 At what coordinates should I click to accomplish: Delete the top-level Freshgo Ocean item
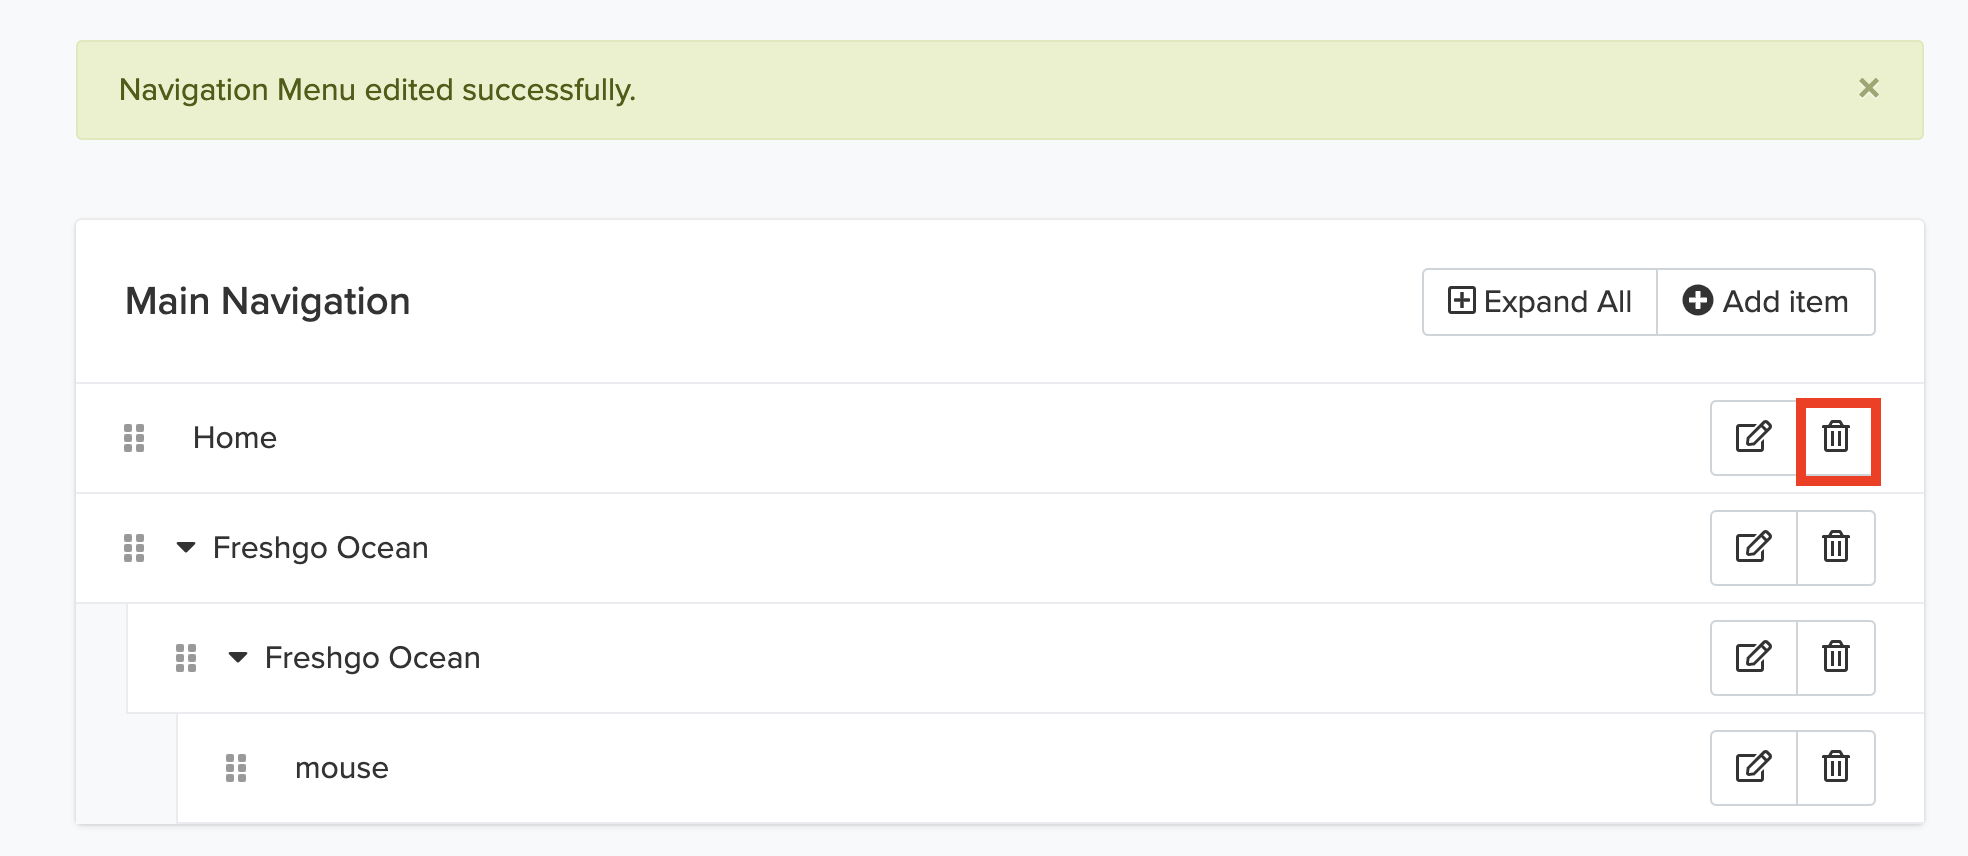[x=1836, y=548]
